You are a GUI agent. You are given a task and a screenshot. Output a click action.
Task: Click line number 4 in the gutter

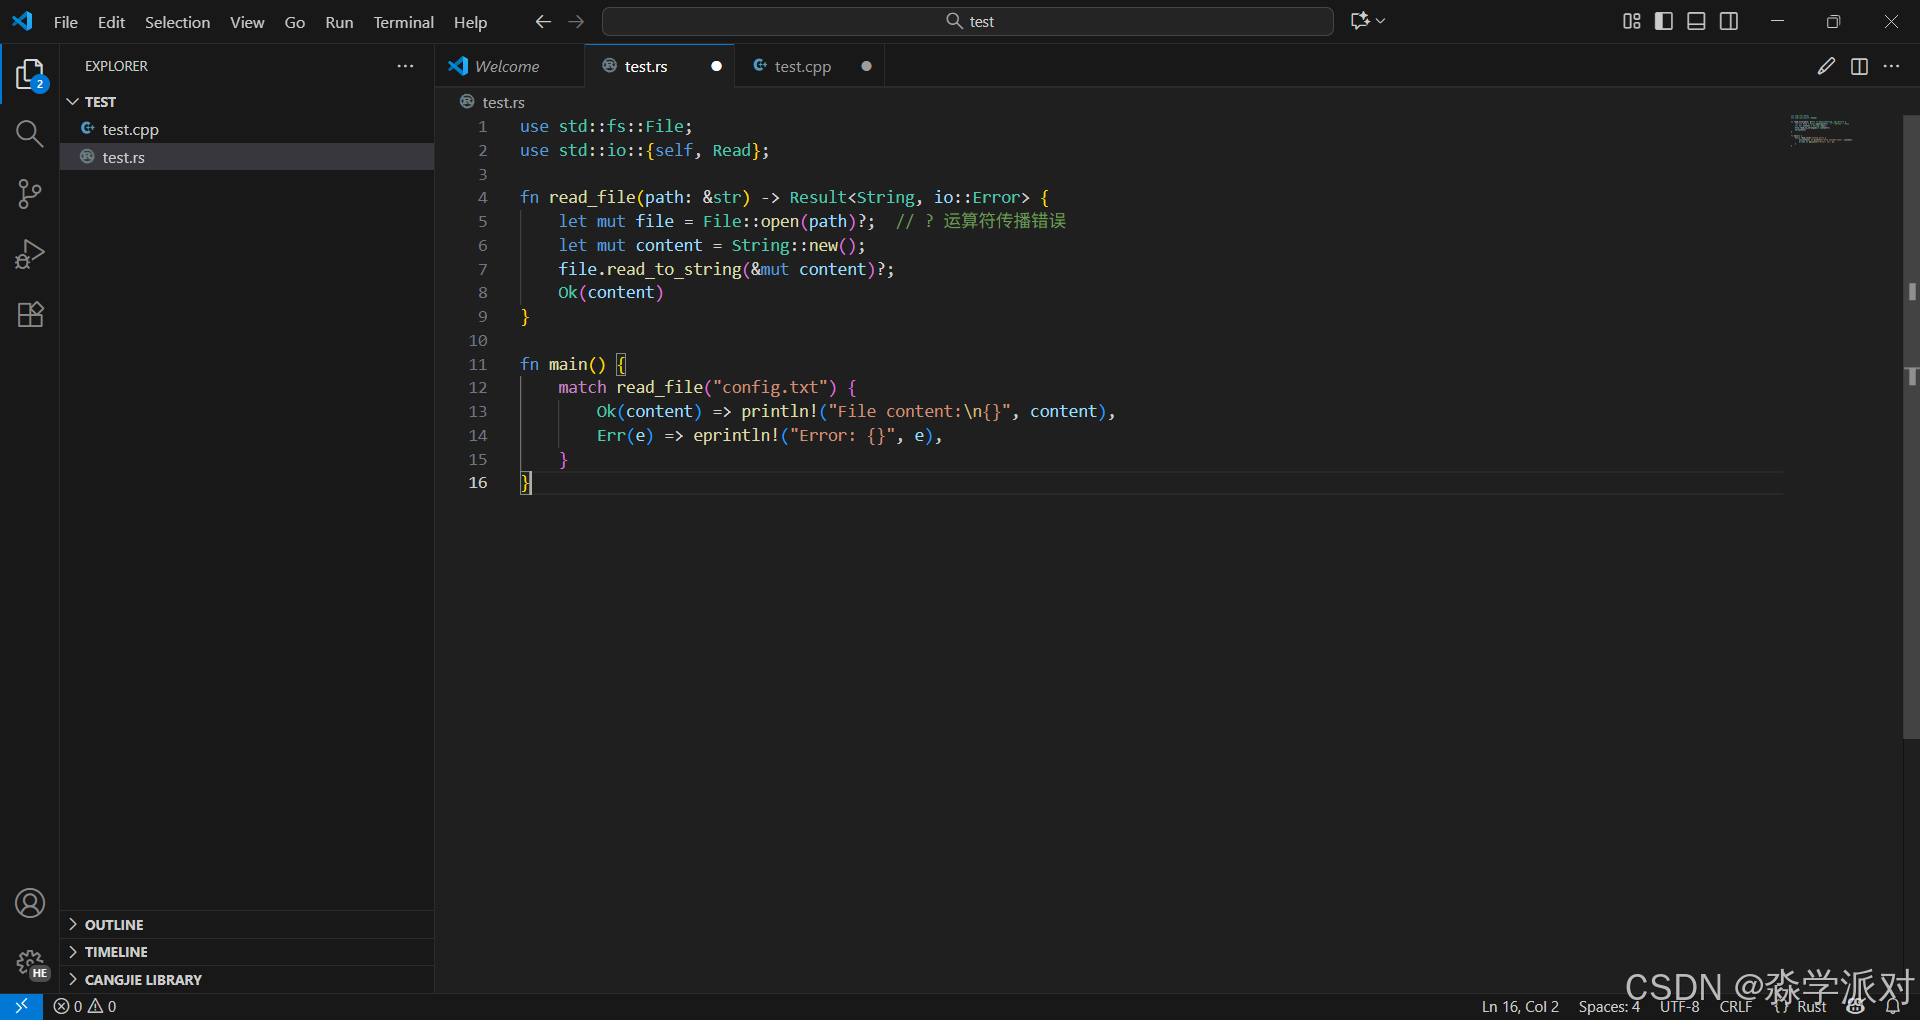[482, 197]
